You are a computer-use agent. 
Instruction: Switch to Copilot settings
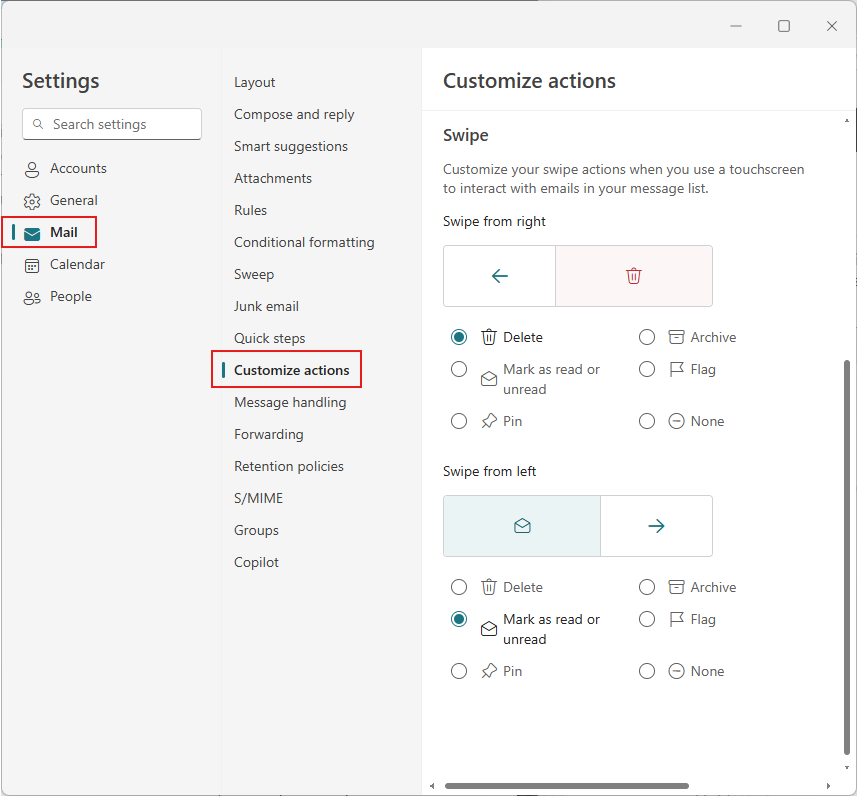[256, 562]
